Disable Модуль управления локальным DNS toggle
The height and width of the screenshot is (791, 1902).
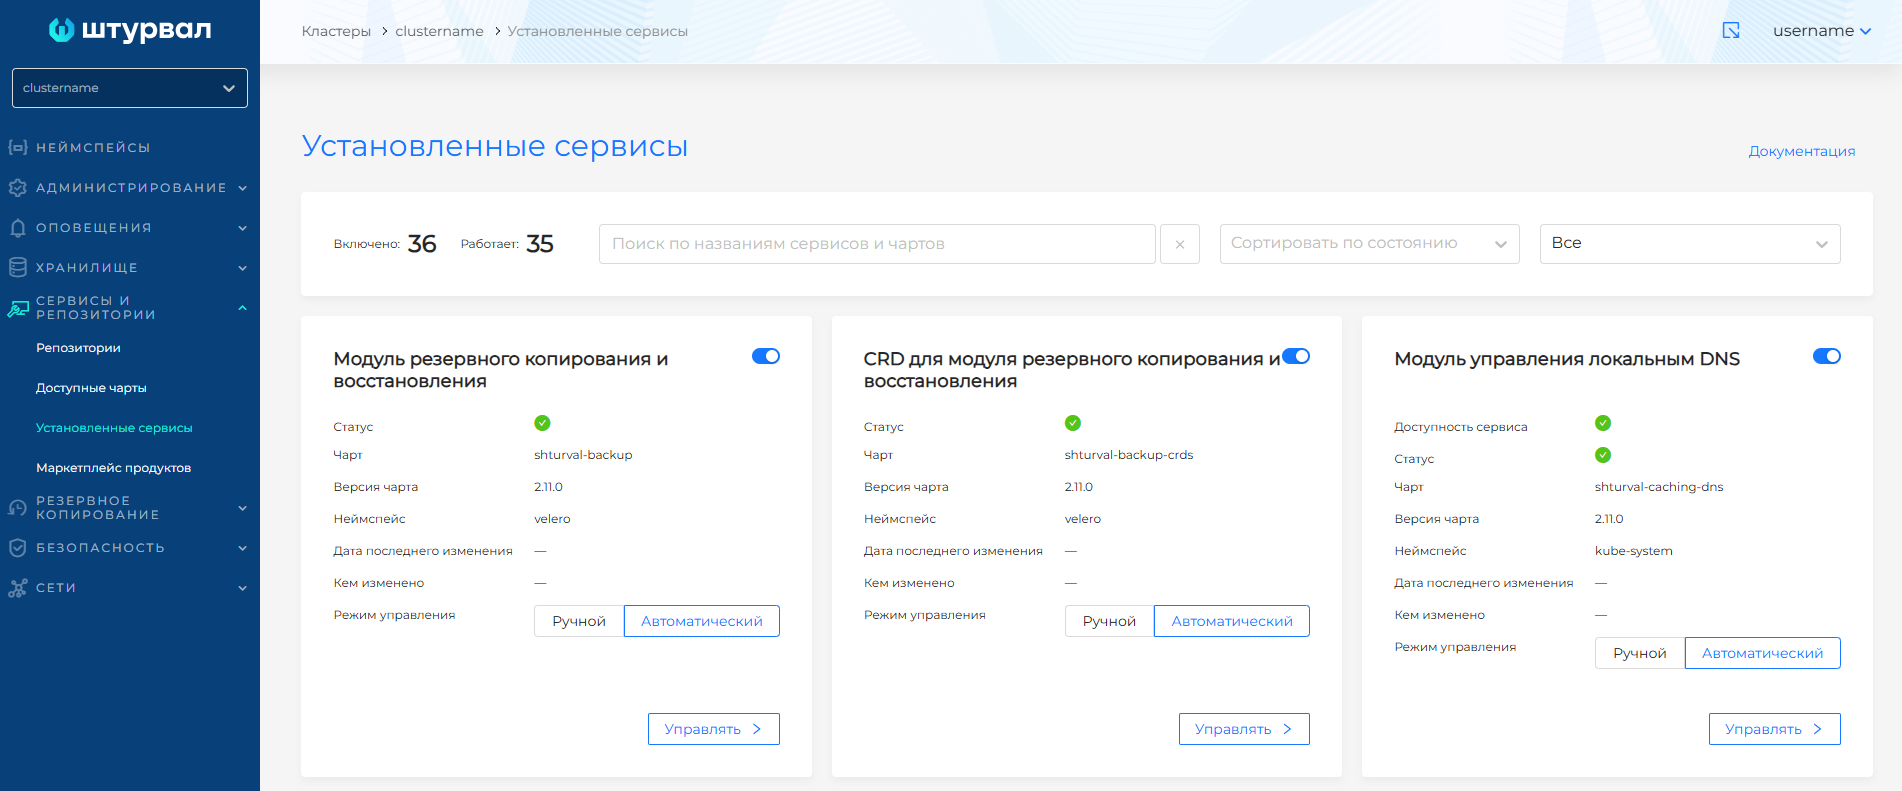click(x=1827, y=356)
